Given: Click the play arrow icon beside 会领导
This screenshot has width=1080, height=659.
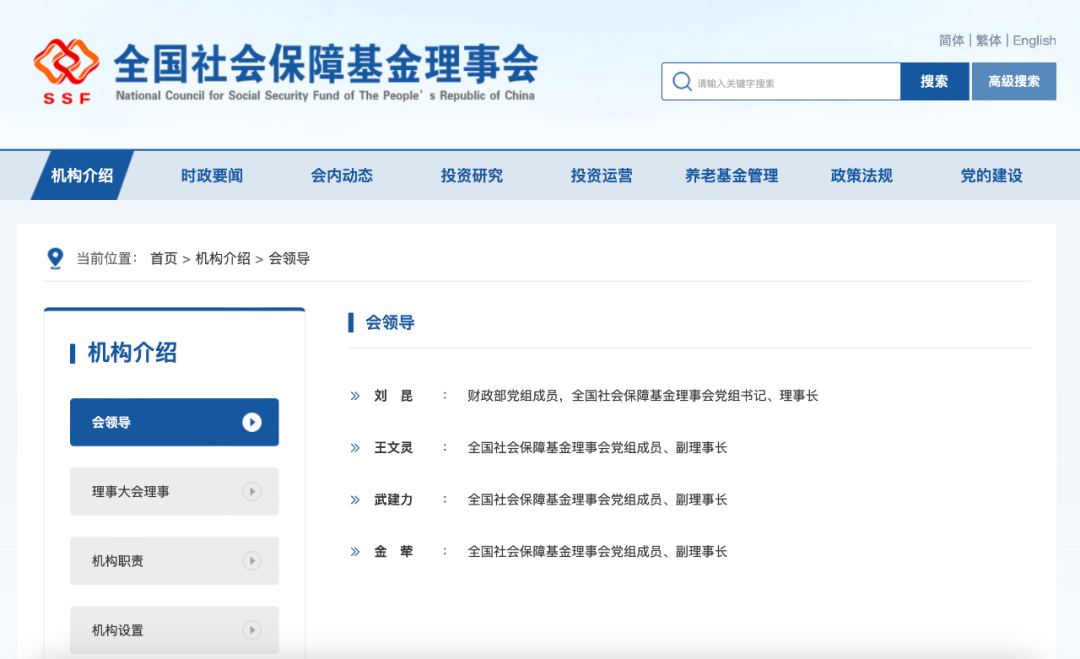Looking at the screenshot, I should click(x=252, y=422).
